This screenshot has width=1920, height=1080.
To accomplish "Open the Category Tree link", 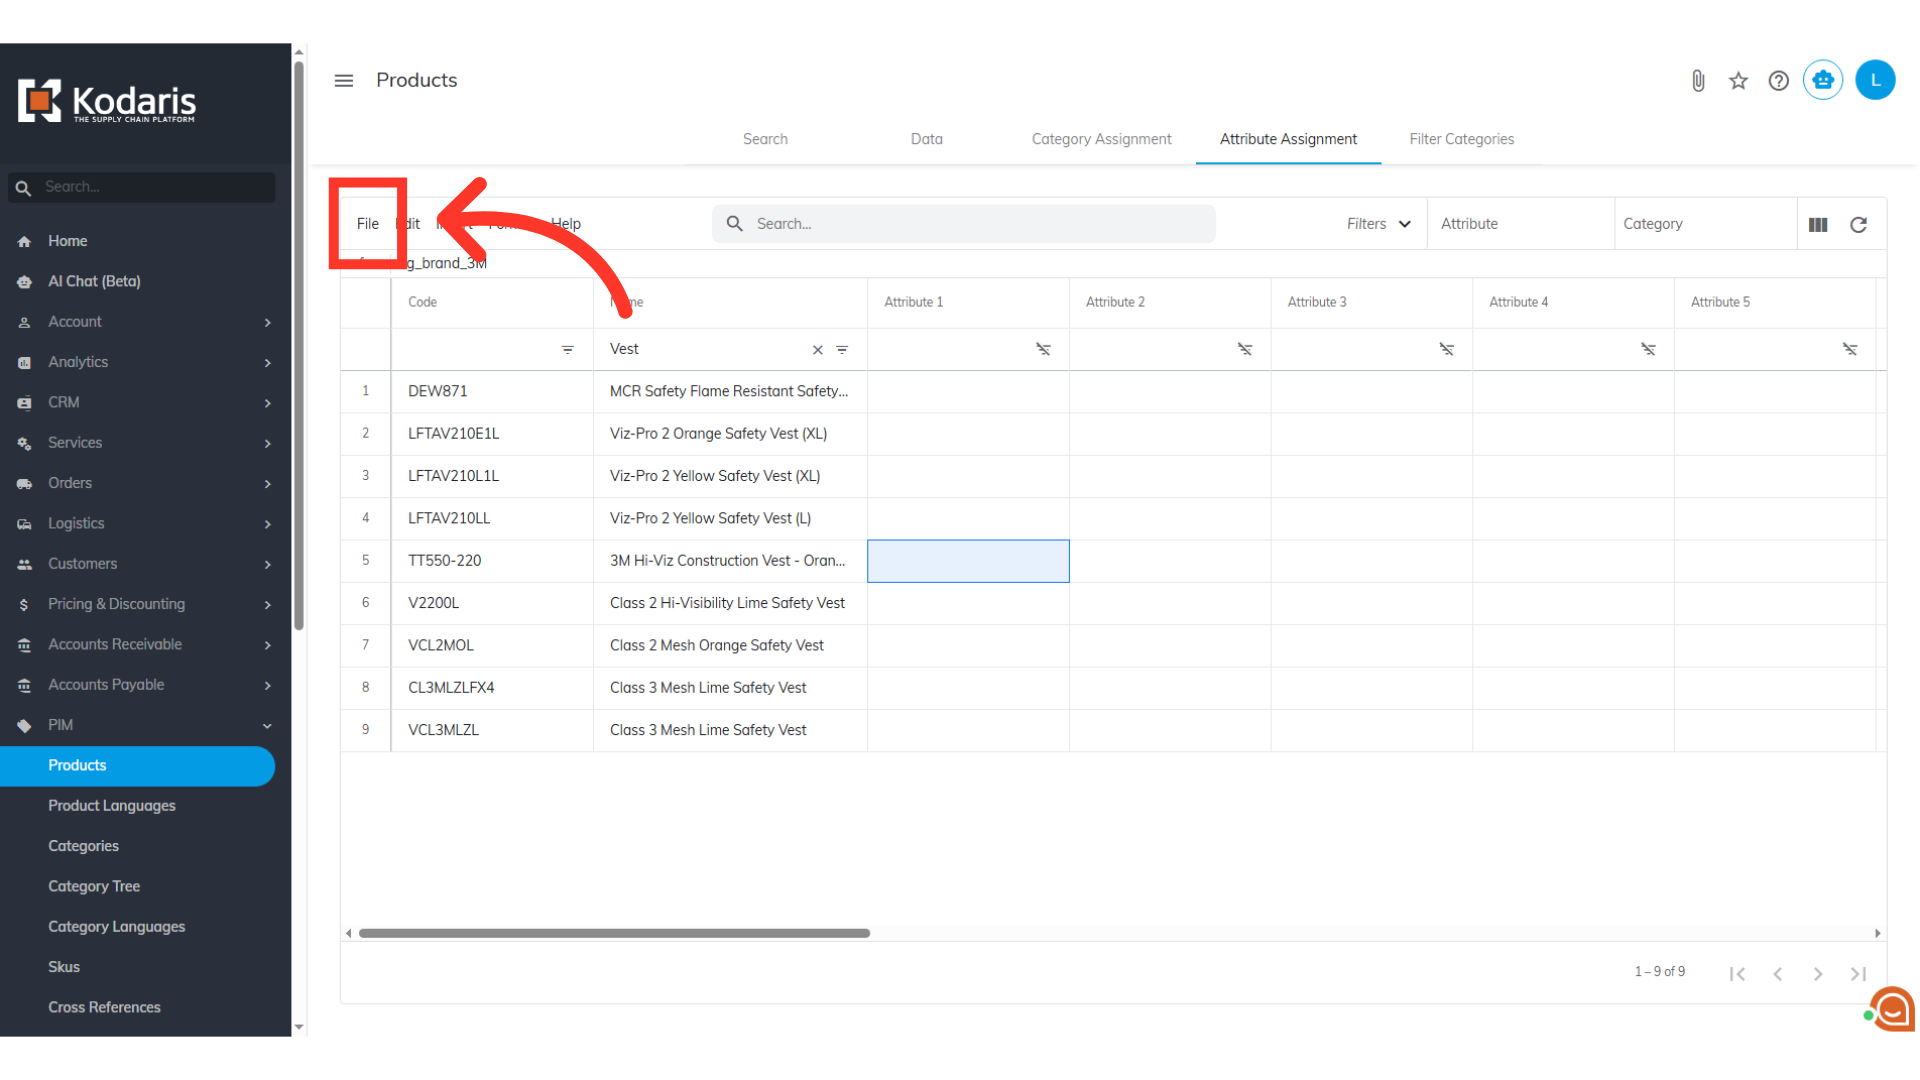I will click(94, 886).
